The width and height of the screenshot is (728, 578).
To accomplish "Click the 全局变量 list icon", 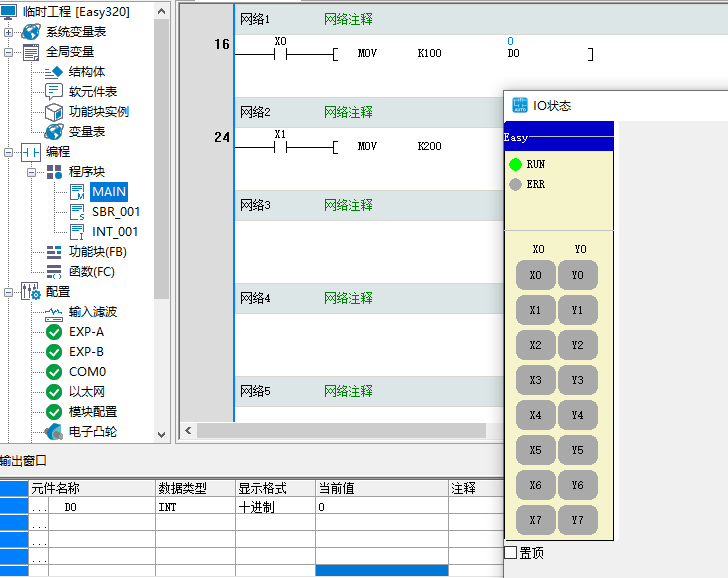I will pos(31,52).
